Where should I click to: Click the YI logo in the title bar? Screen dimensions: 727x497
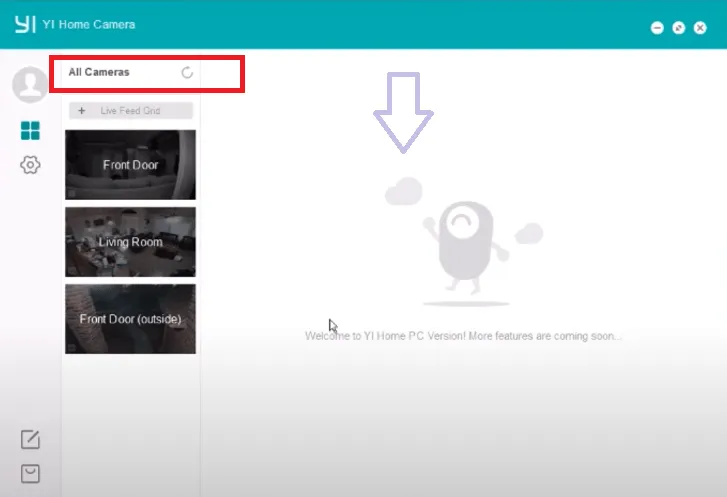(x=25, y=24)
